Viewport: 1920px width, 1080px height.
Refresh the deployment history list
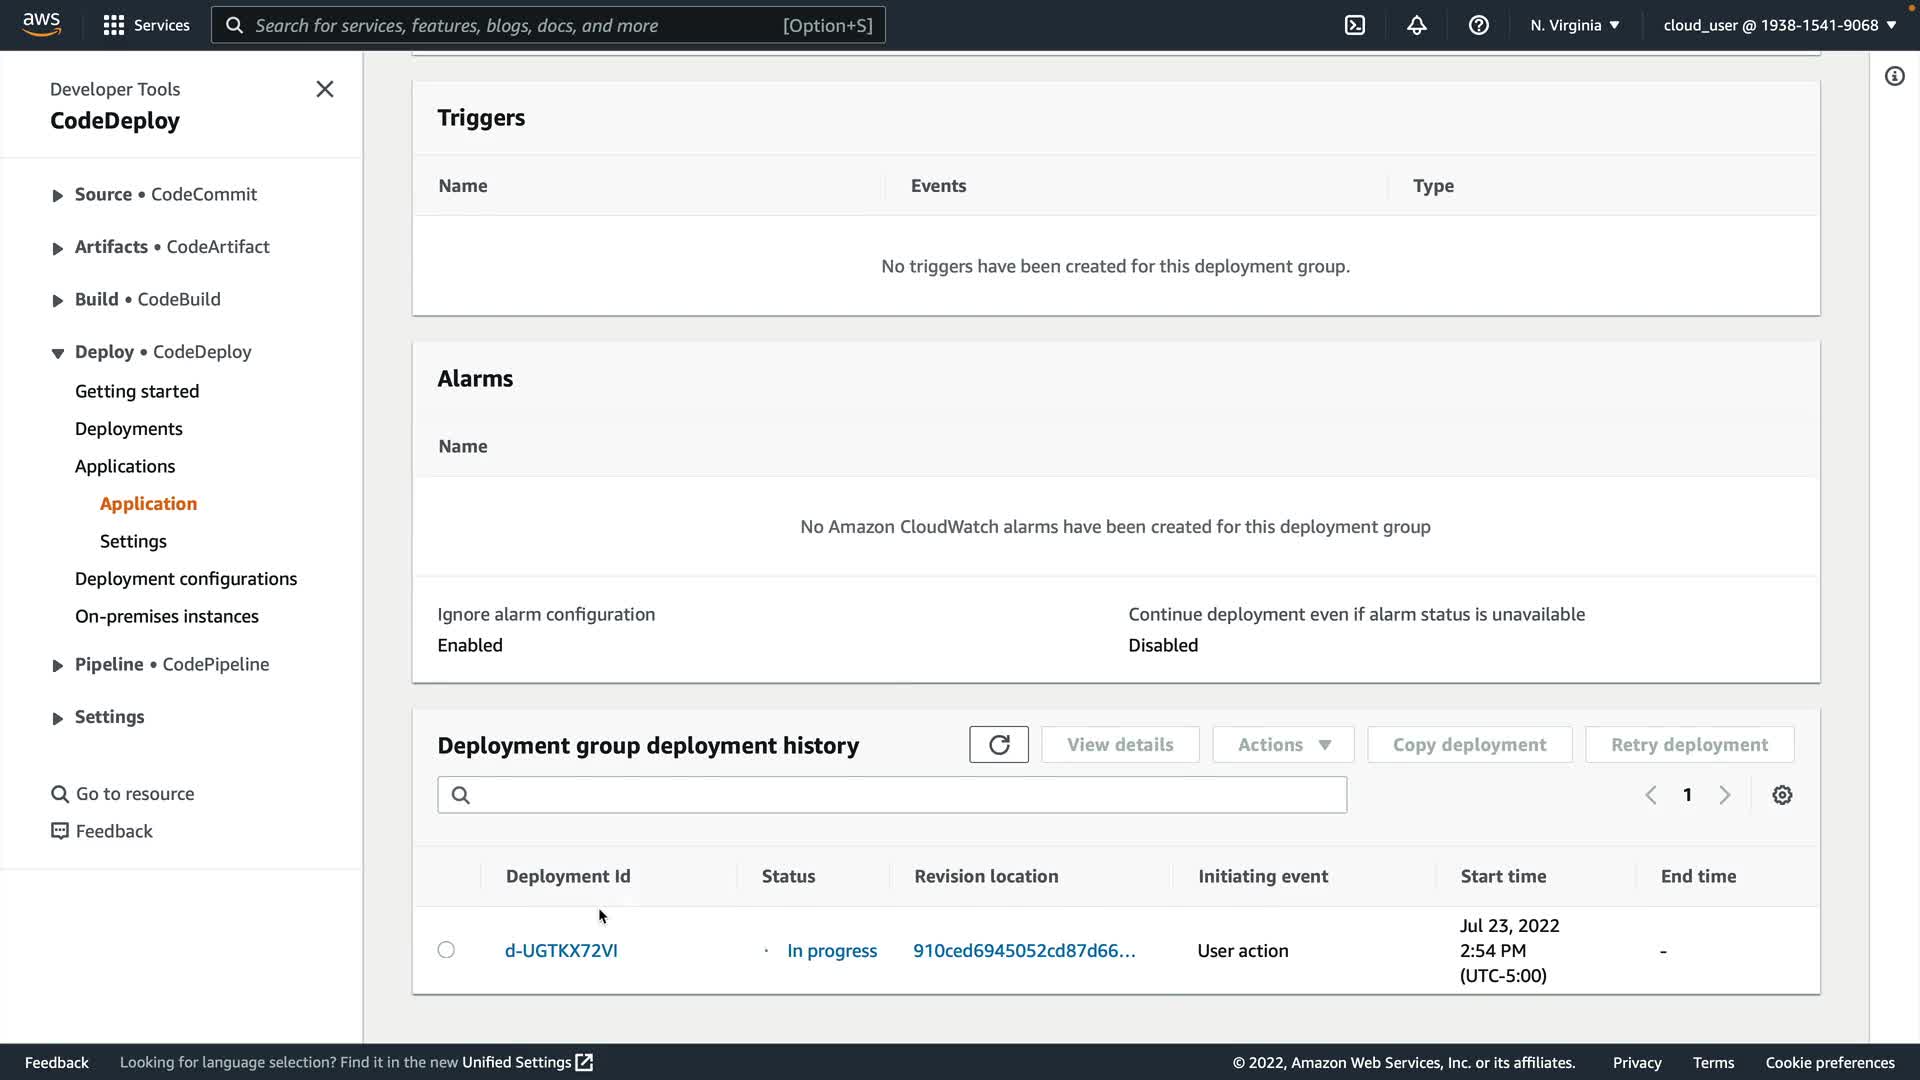pyautogui.click(x=998, y=745)
